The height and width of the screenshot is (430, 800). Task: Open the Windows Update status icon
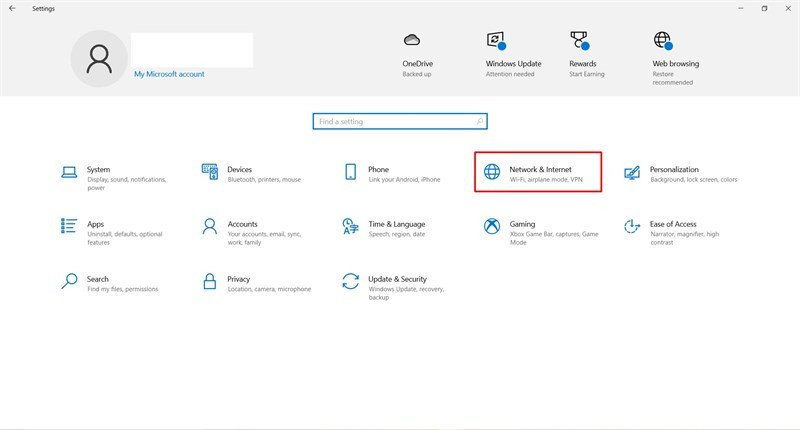(x=495, y=40)
